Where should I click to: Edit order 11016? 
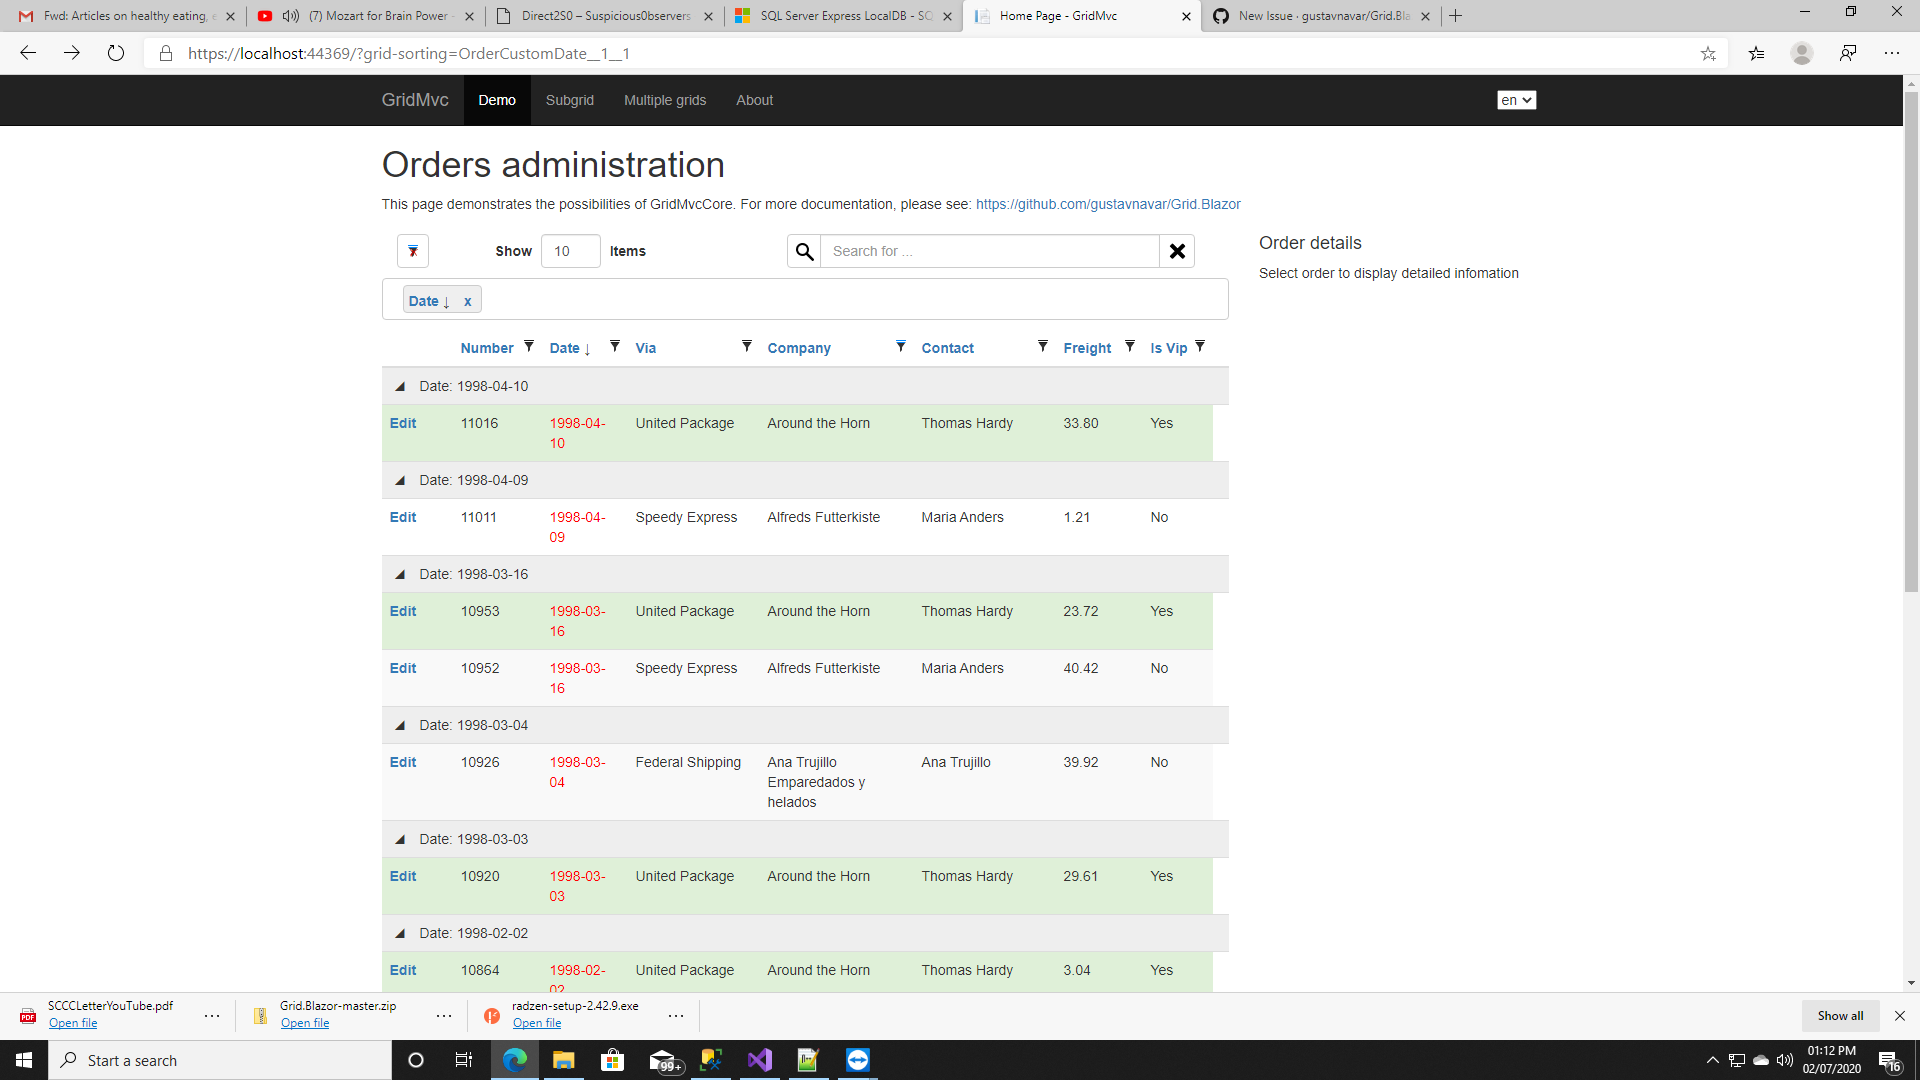[x=402, y=423]
